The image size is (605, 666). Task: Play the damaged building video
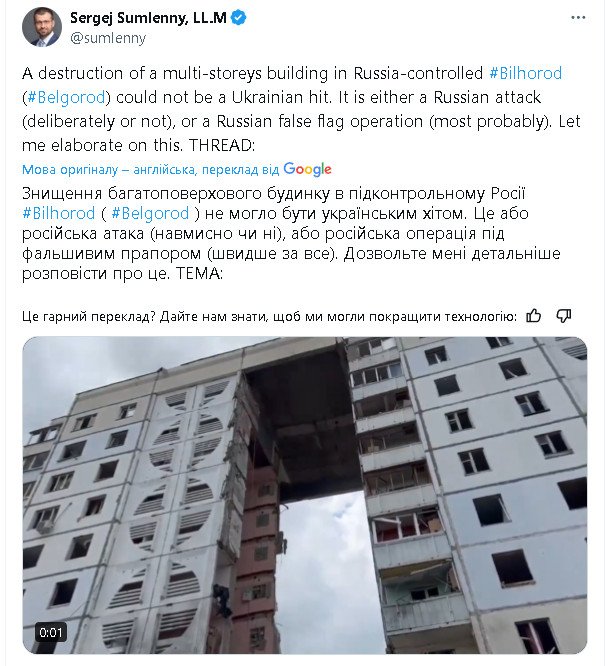pos(305,495)
